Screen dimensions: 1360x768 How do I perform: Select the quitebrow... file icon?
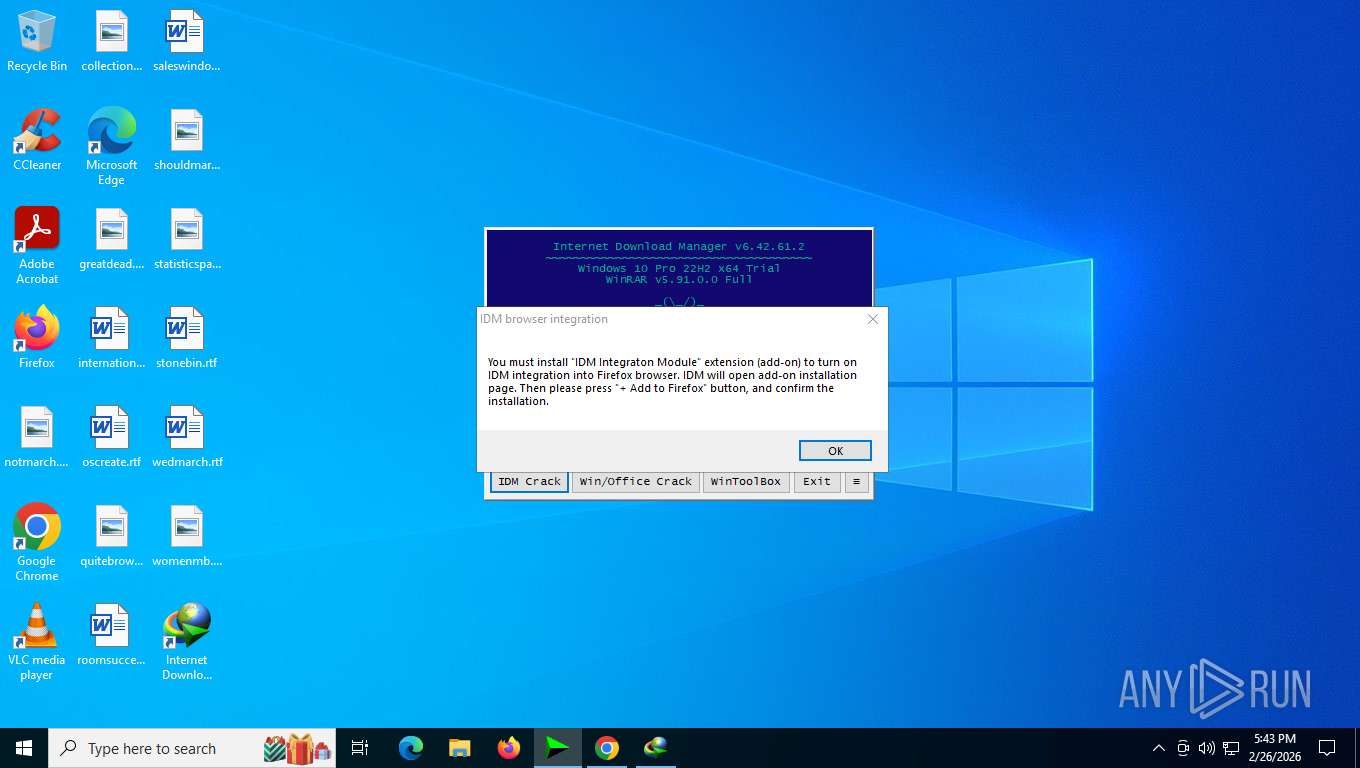click(x=111, y=536)
